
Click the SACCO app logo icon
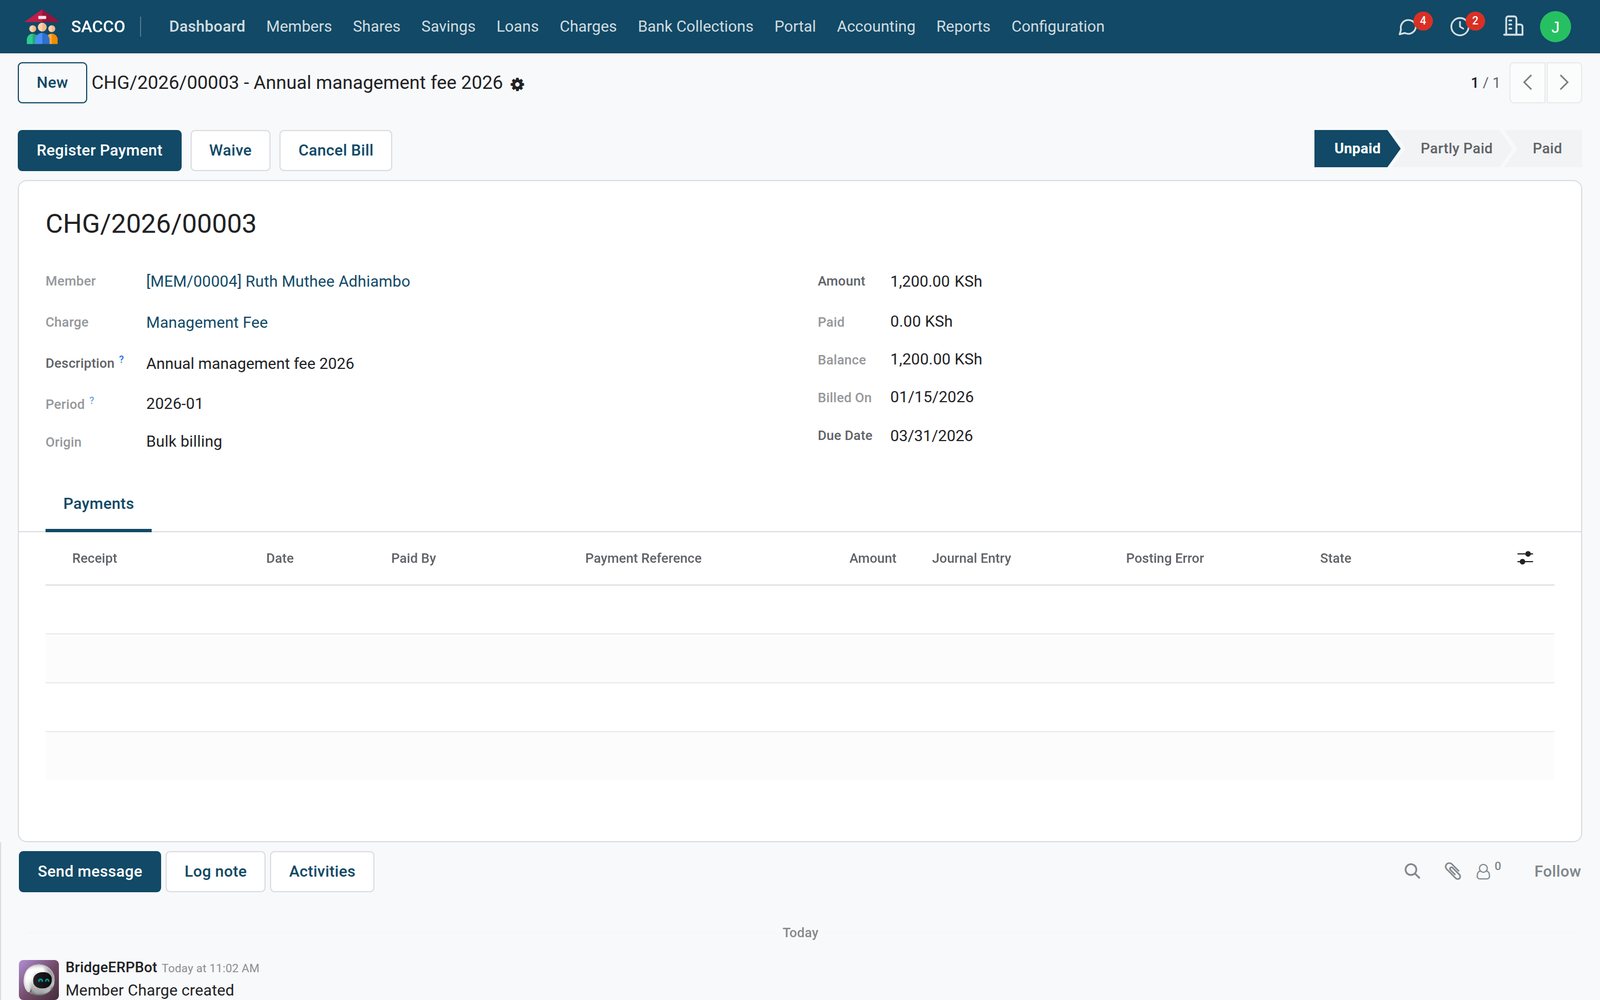(42, 27)
